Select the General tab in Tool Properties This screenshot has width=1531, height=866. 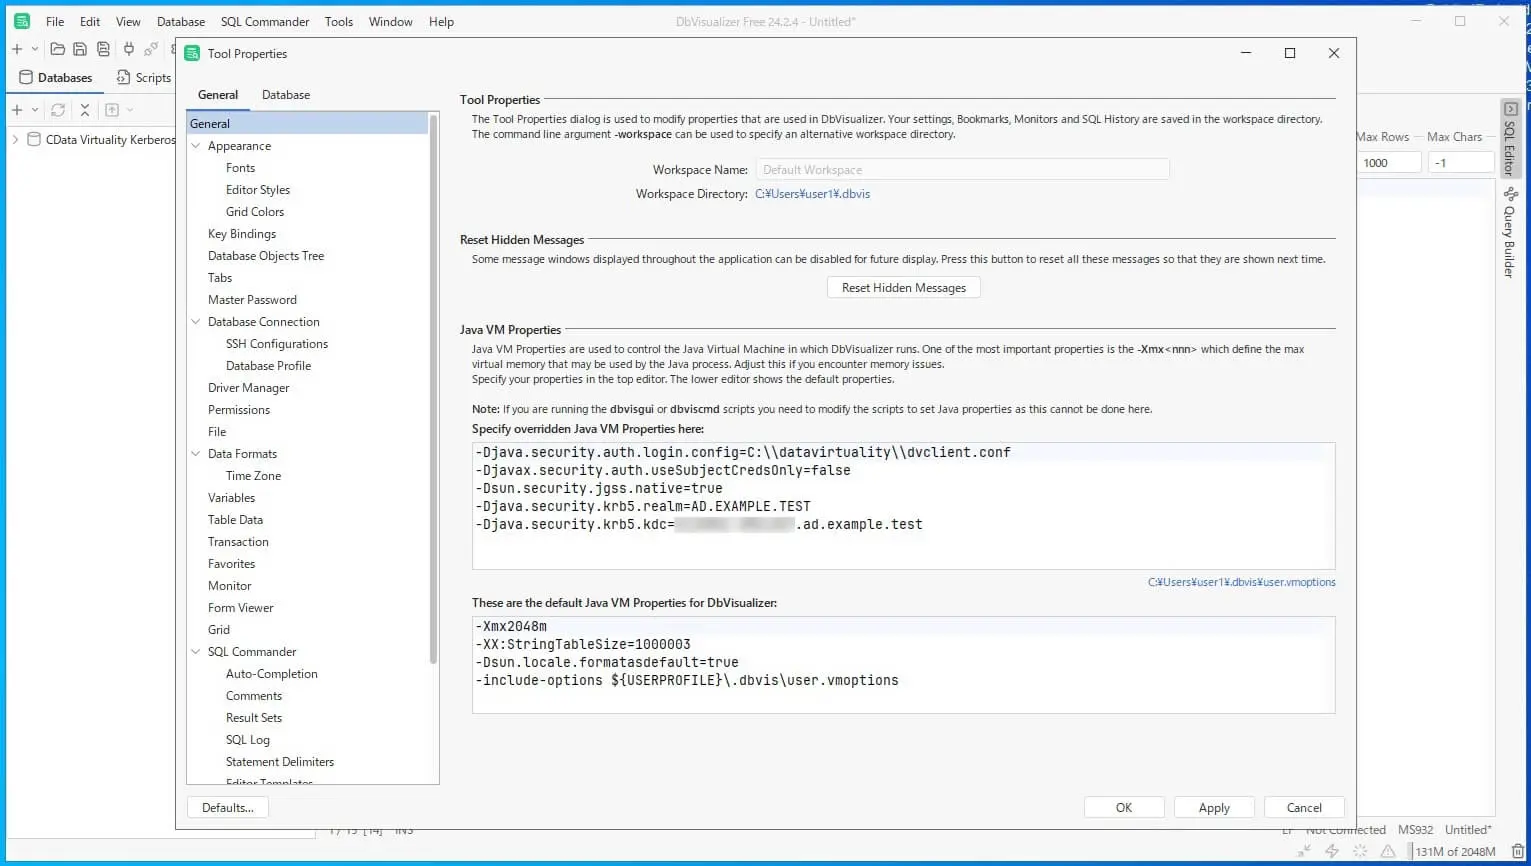[x=218, y=95]
